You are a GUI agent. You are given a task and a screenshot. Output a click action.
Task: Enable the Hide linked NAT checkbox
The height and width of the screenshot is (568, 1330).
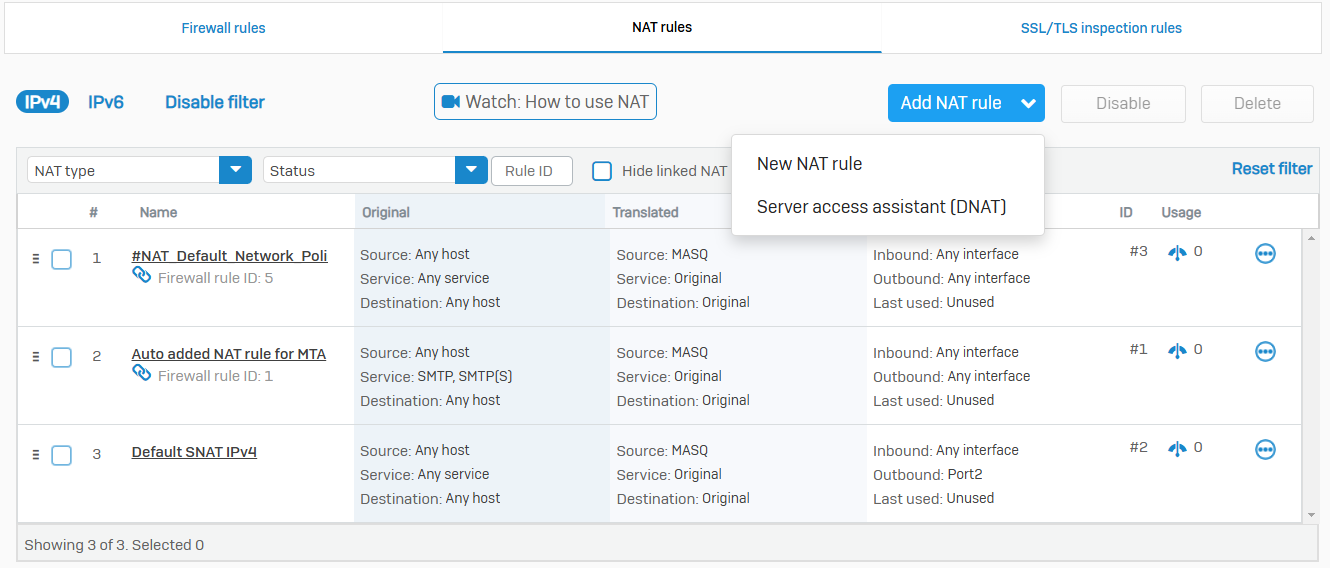click(x=602, y=171)
